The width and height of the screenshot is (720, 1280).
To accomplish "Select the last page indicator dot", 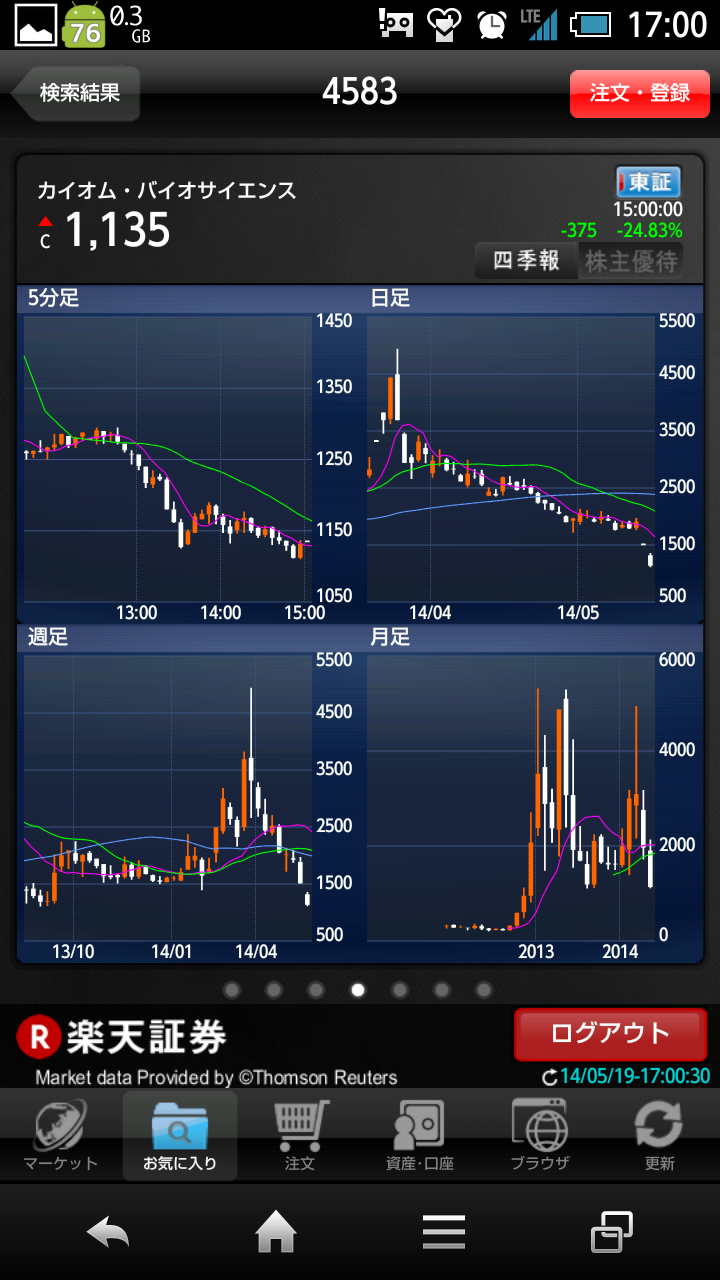I will [x=484, y=990].
